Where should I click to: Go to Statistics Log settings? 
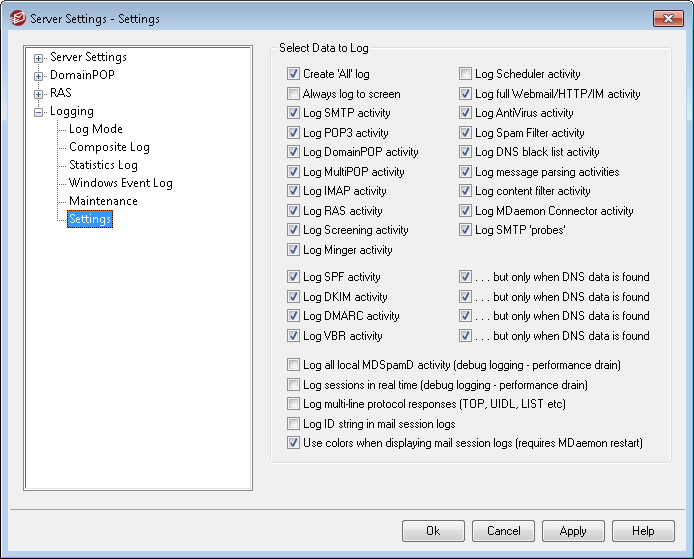point(103,166)
